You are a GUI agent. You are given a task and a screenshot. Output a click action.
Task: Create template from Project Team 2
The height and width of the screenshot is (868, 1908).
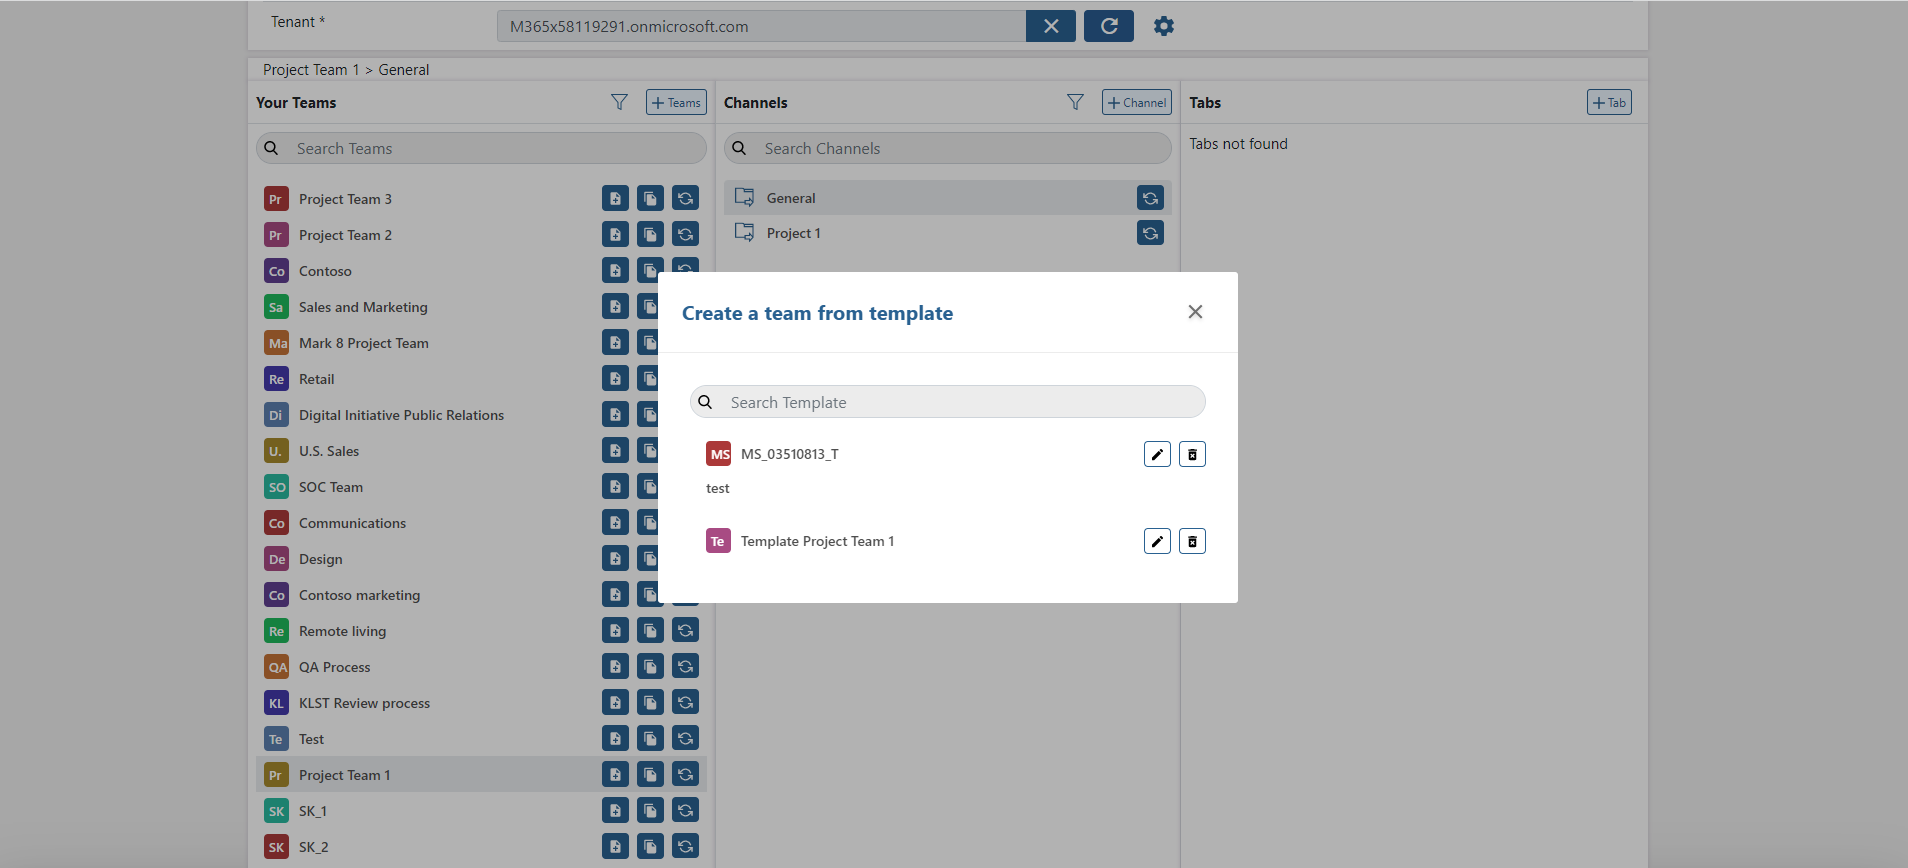pos(615,234)
